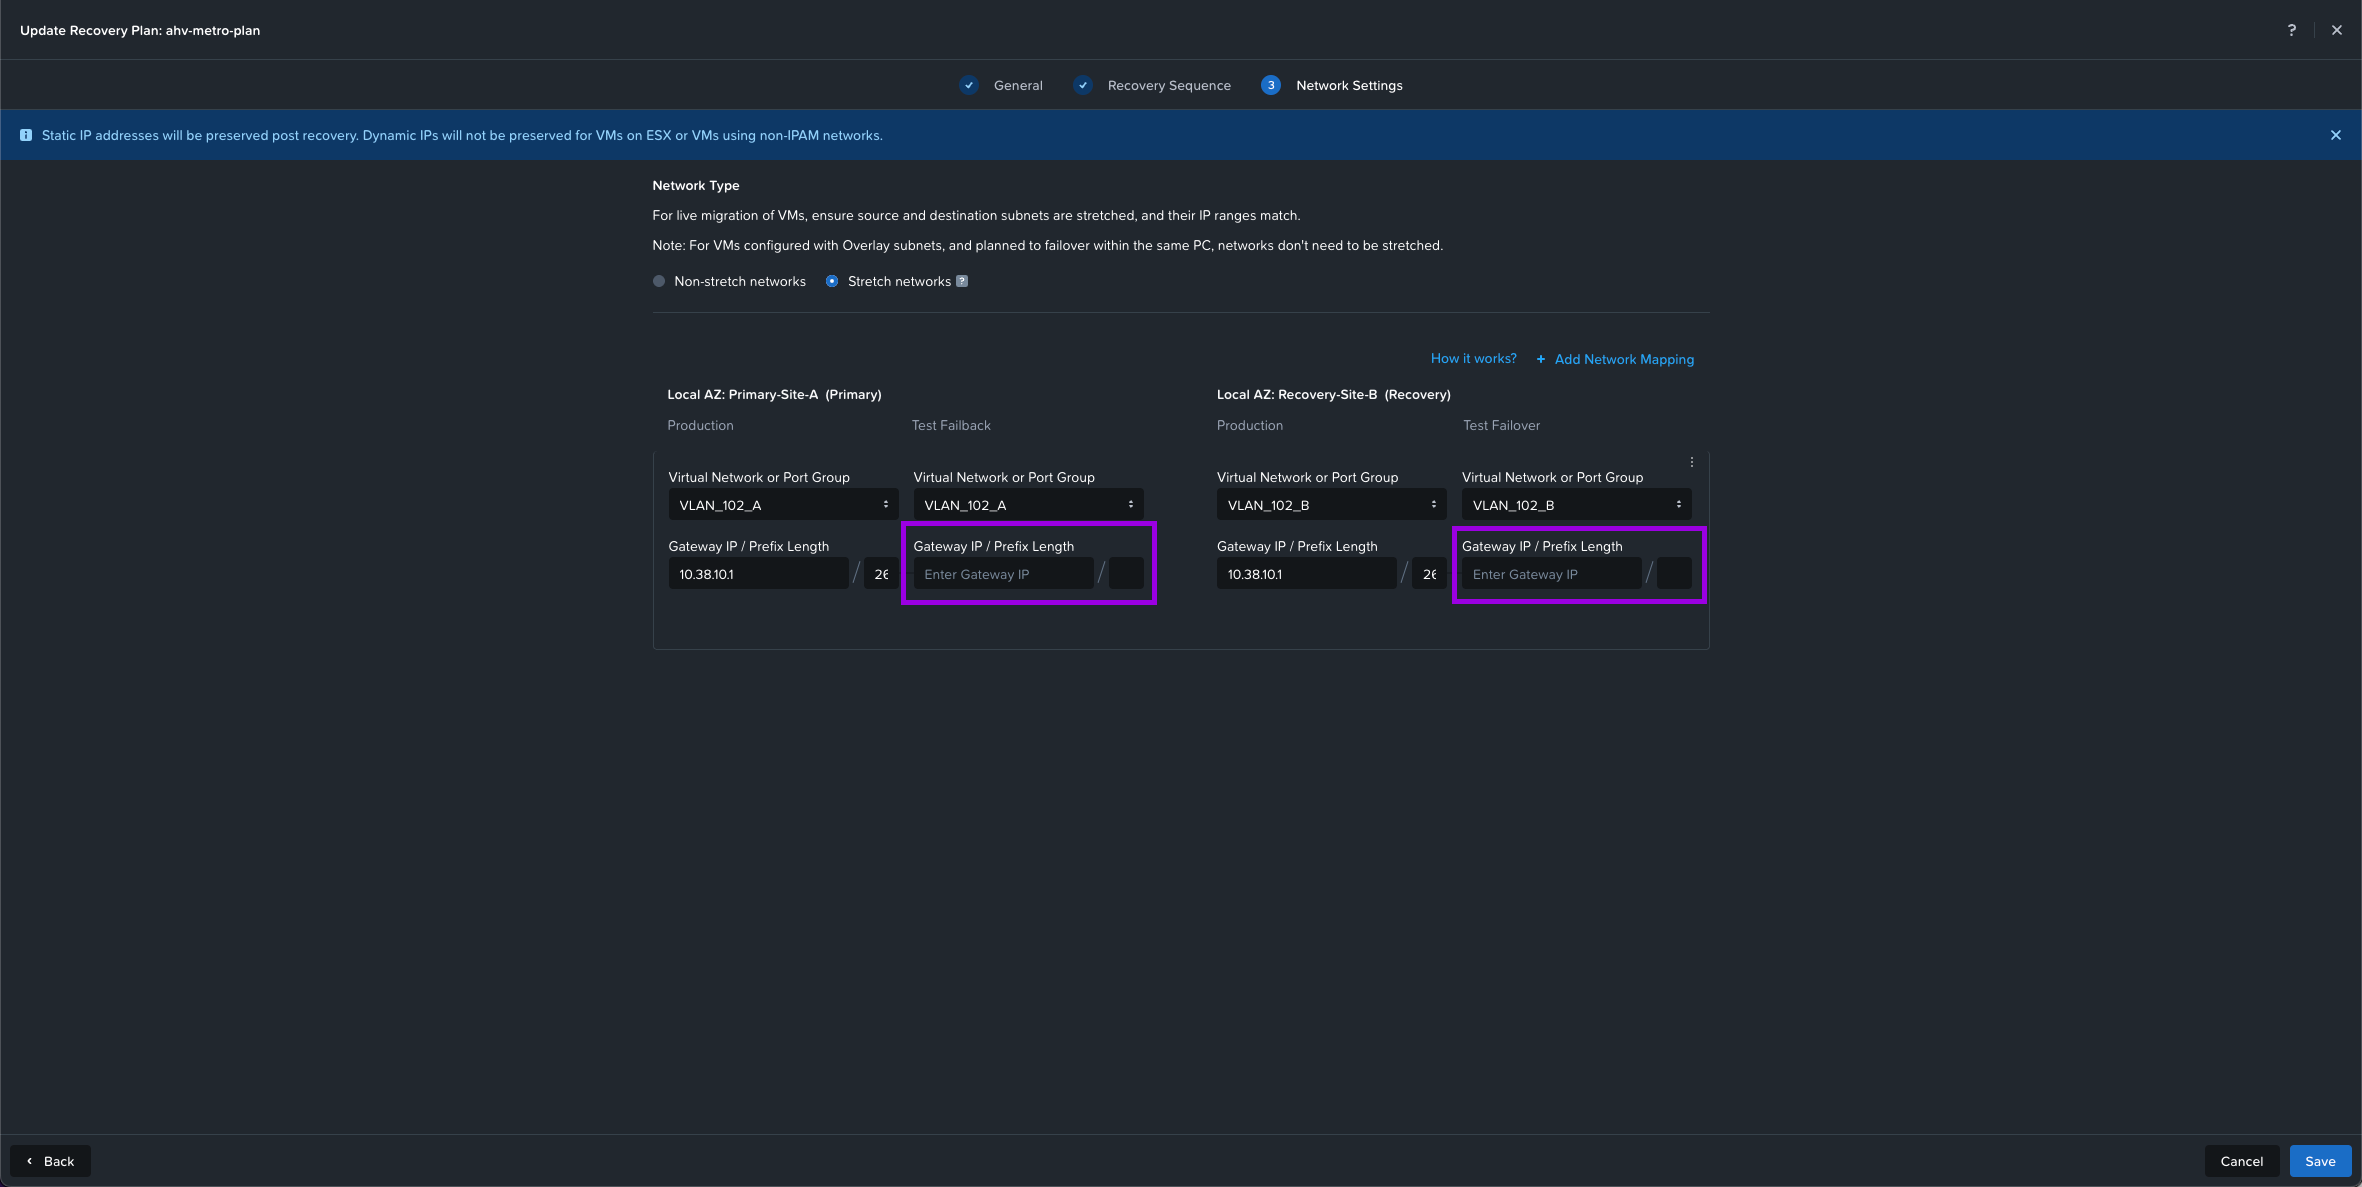
Task: Open Stretch networks help tooltip icon
Action: tap(962, 281)
